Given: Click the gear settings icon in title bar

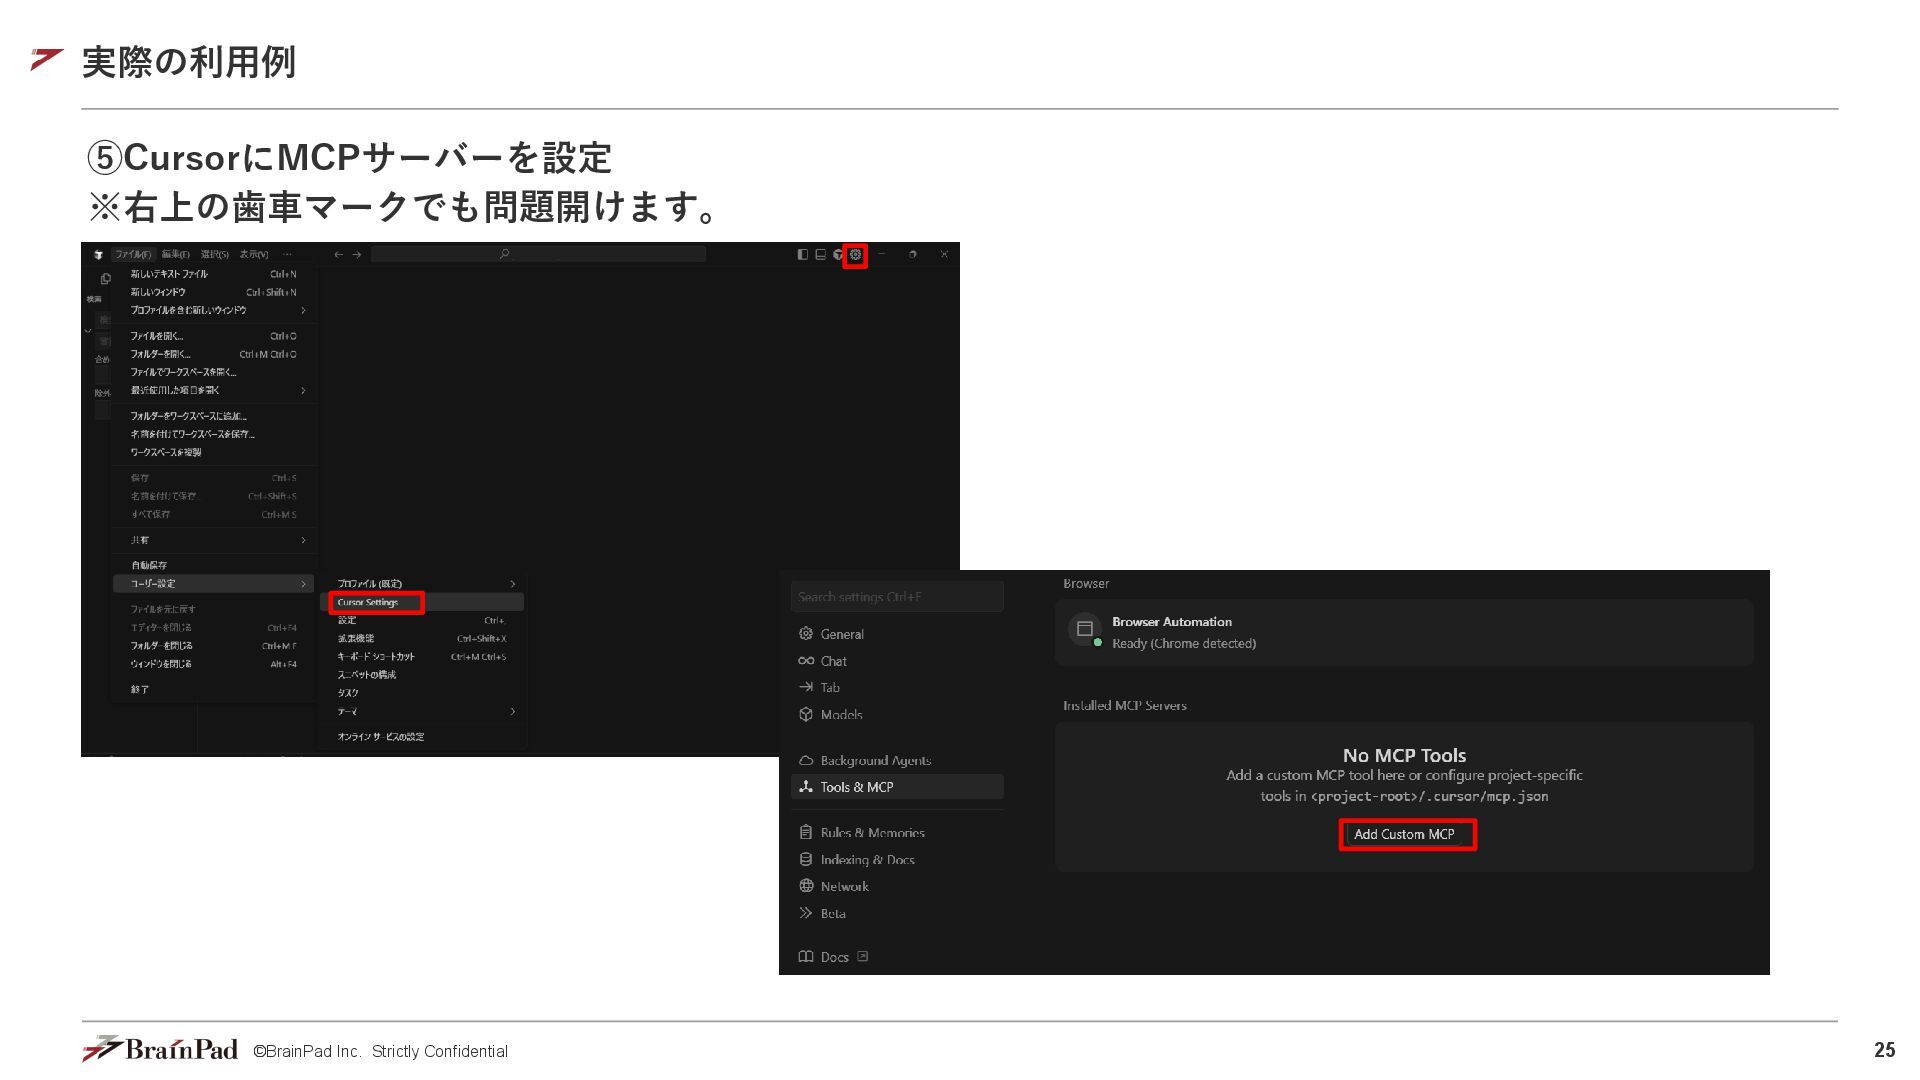Looking at the screenshot, I should [x=855, y=255].
